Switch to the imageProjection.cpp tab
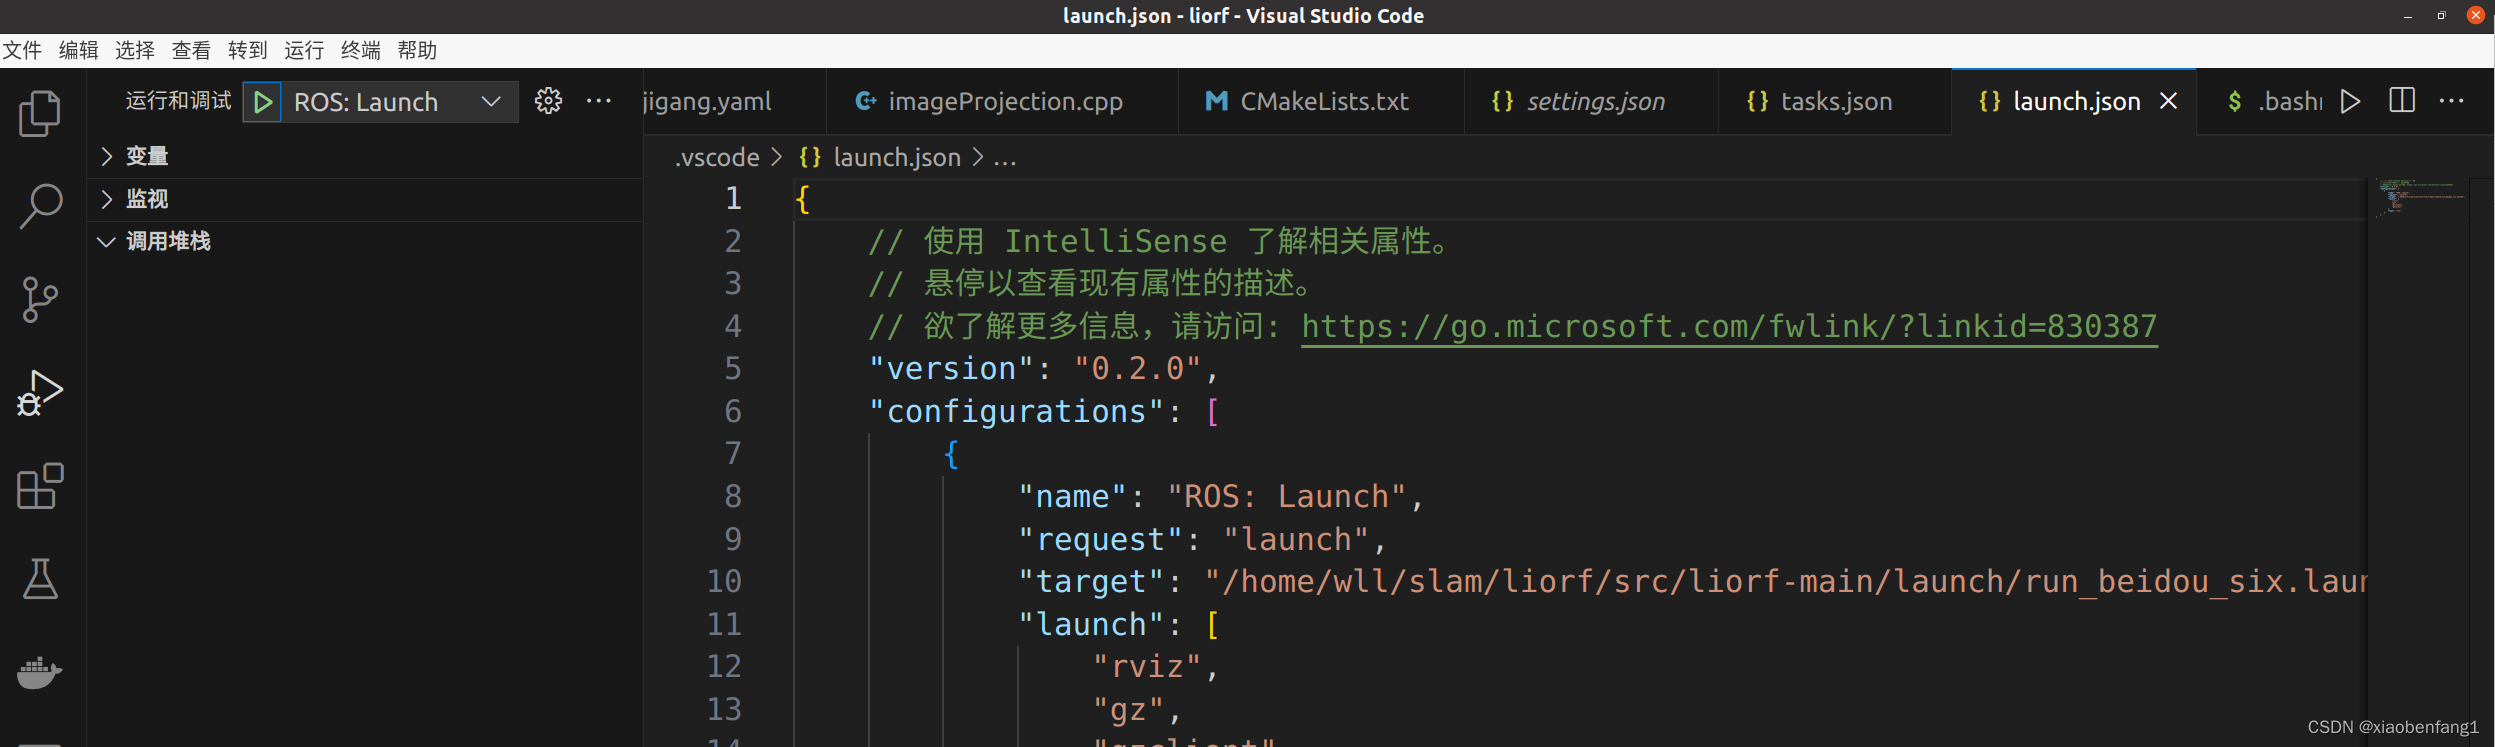Viewport: 2495px width, 747px height. (x=1002, y=101)
